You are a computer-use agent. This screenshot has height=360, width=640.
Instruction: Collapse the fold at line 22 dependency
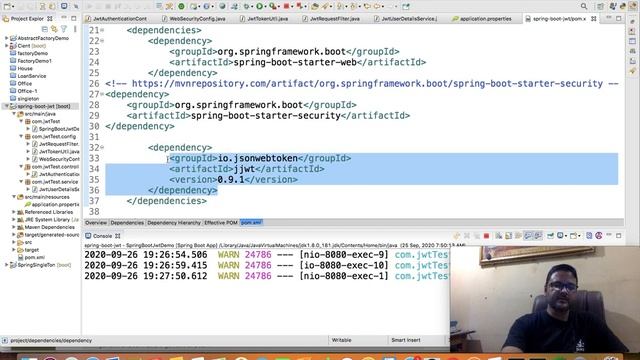pyautogui.click(x=102, y=41)
